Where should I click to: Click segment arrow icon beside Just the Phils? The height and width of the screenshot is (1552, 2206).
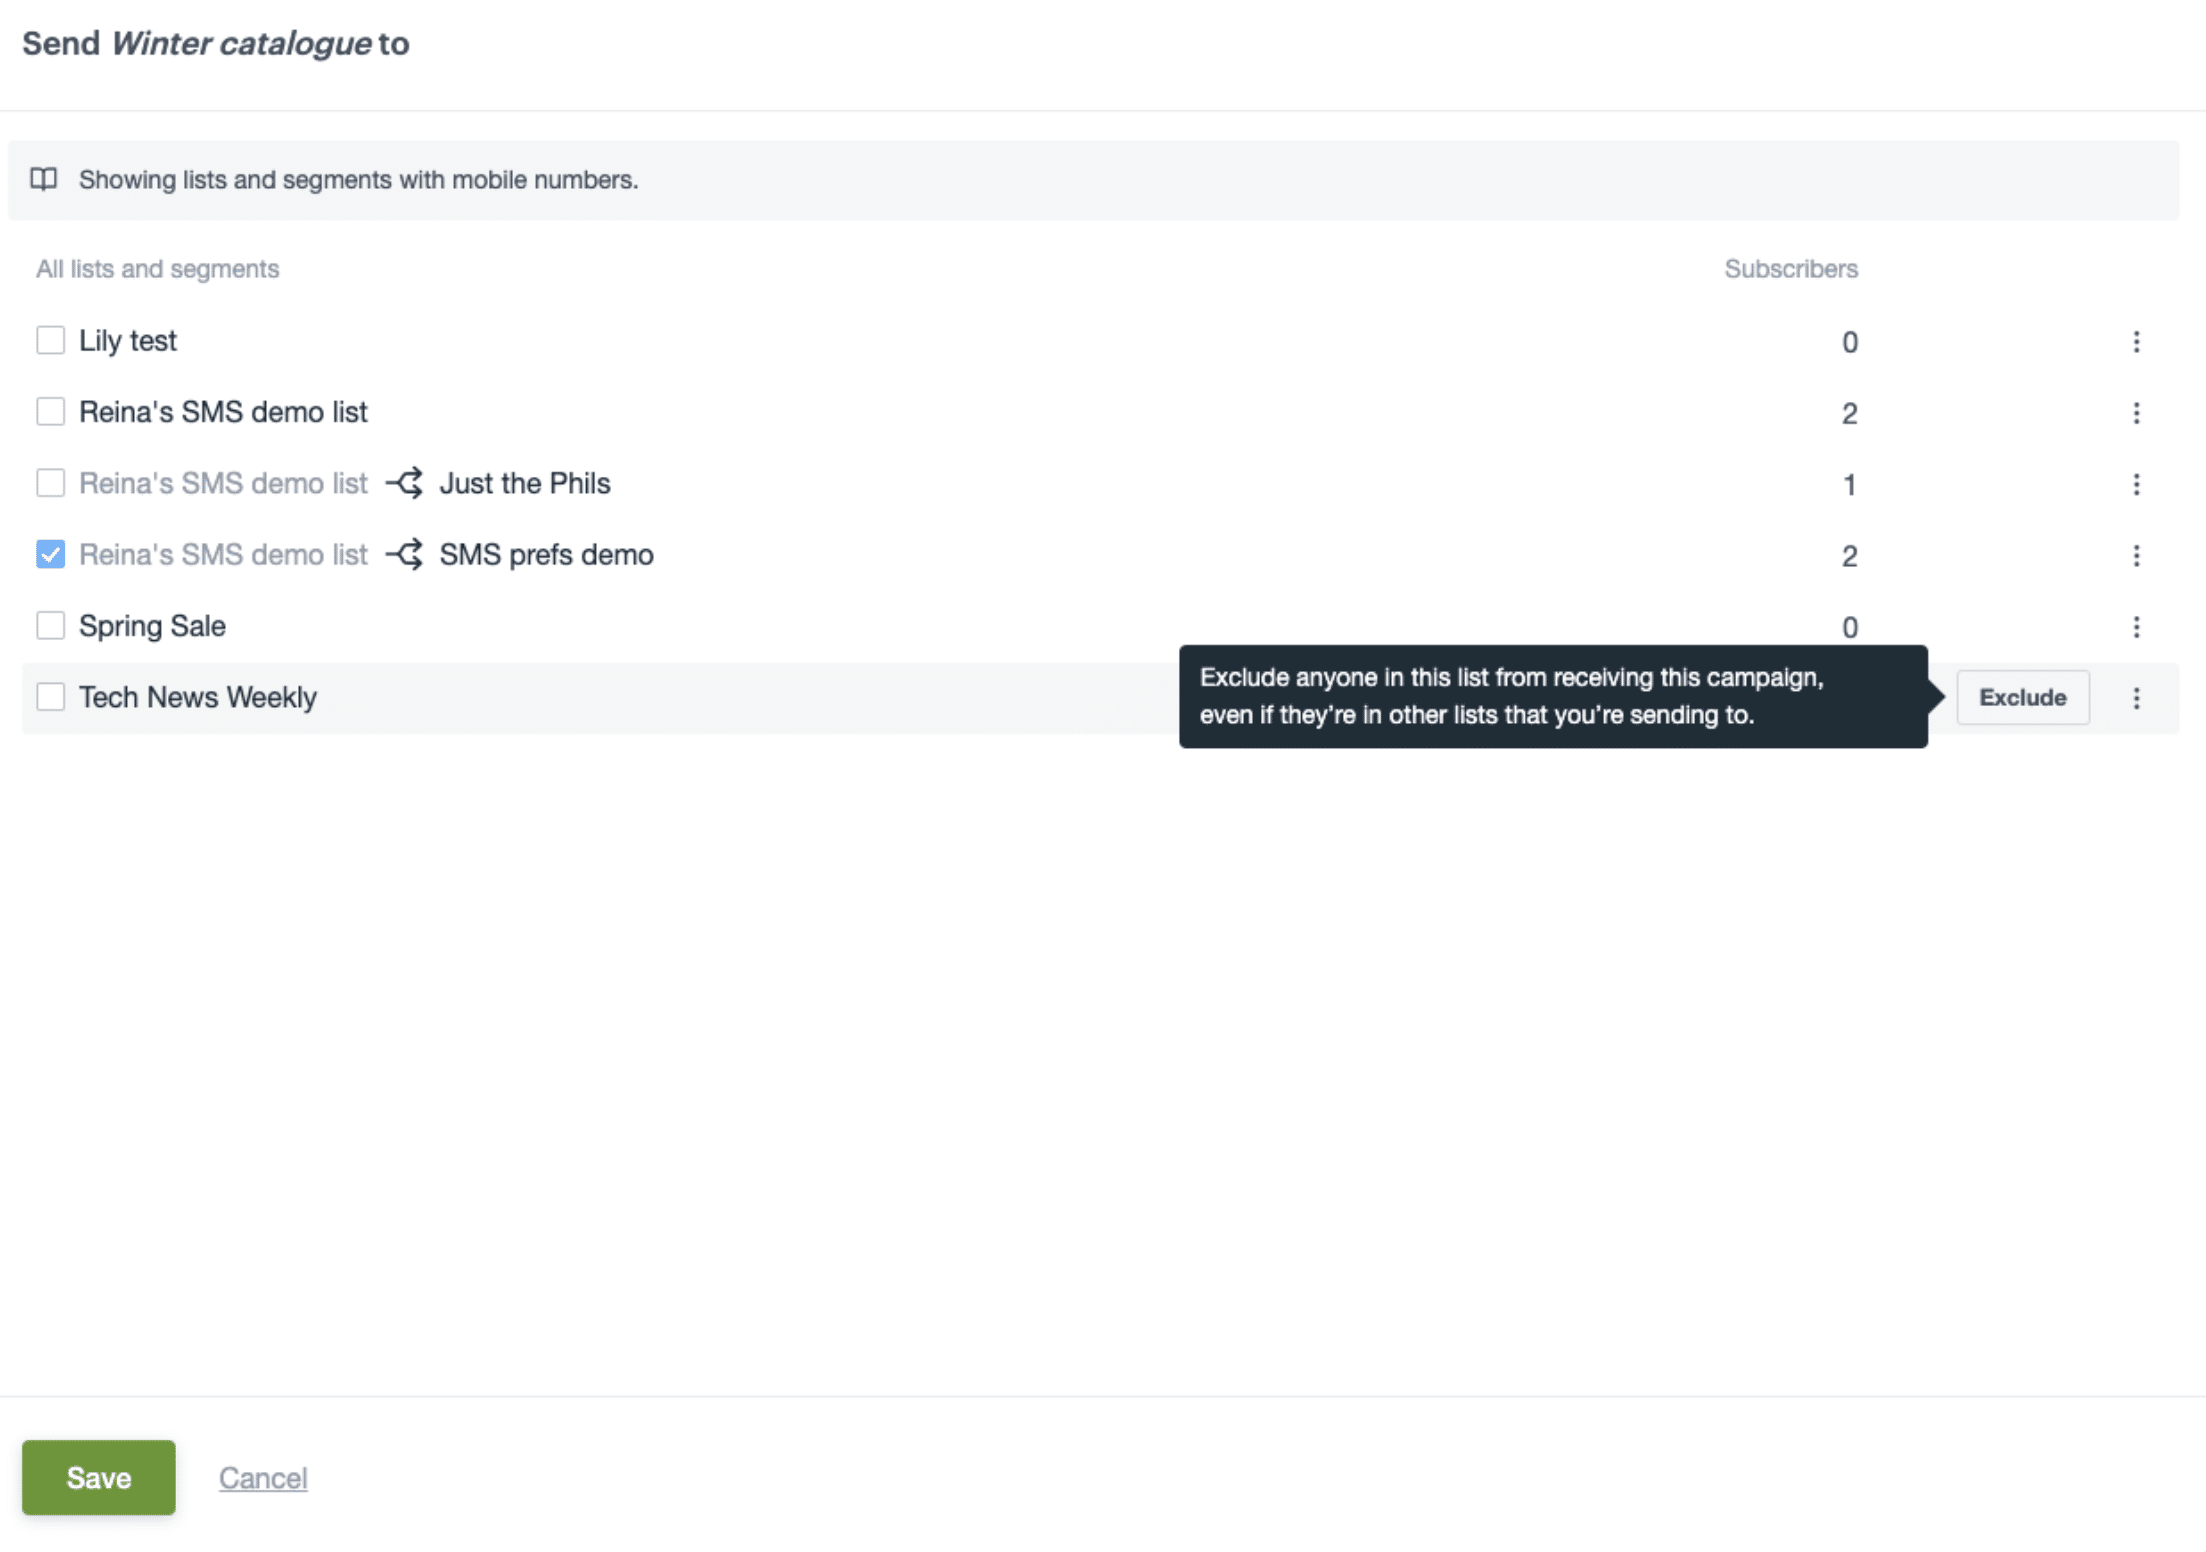tap(404, 483)
